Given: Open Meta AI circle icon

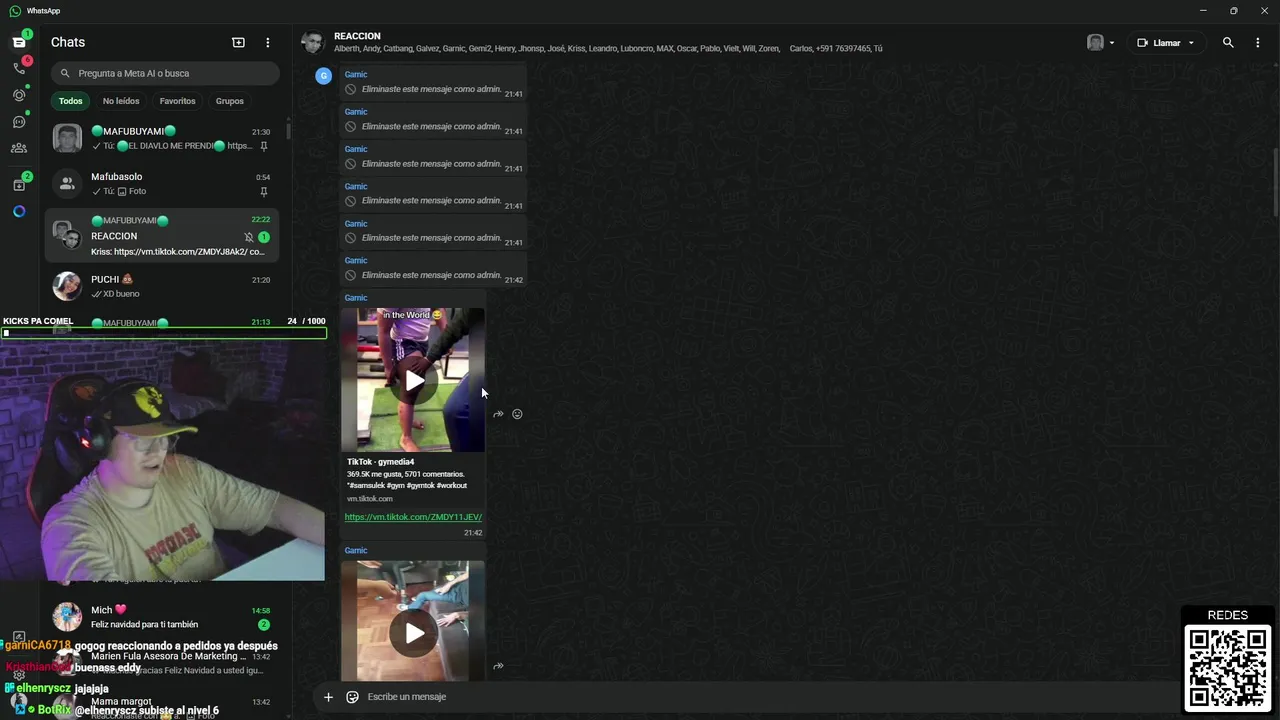Looking at the screenshot, I should click(19, 211).
